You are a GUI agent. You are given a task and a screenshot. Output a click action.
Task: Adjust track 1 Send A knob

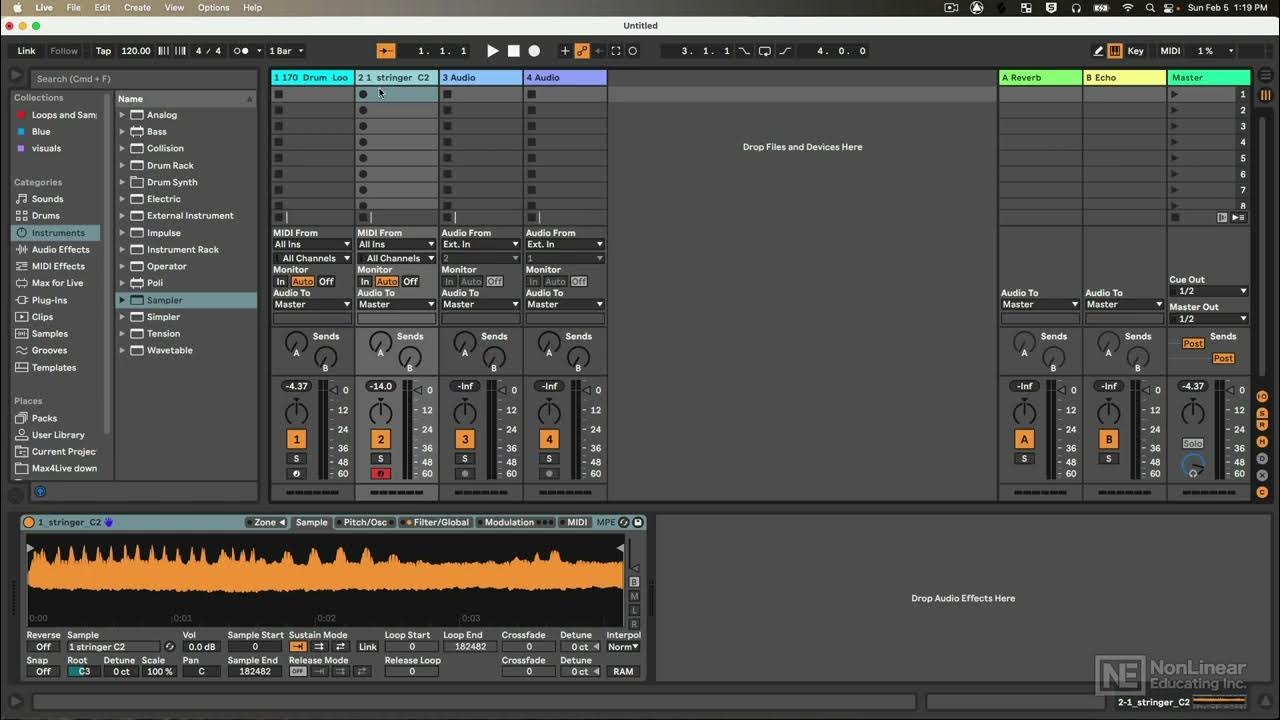tap(296, 343)
